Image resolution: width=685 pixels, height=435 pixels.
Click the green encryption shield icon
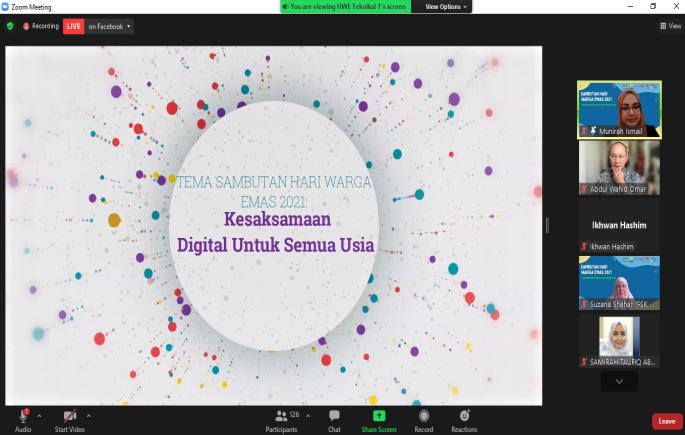pyautogui.click(x=10, y=26)
